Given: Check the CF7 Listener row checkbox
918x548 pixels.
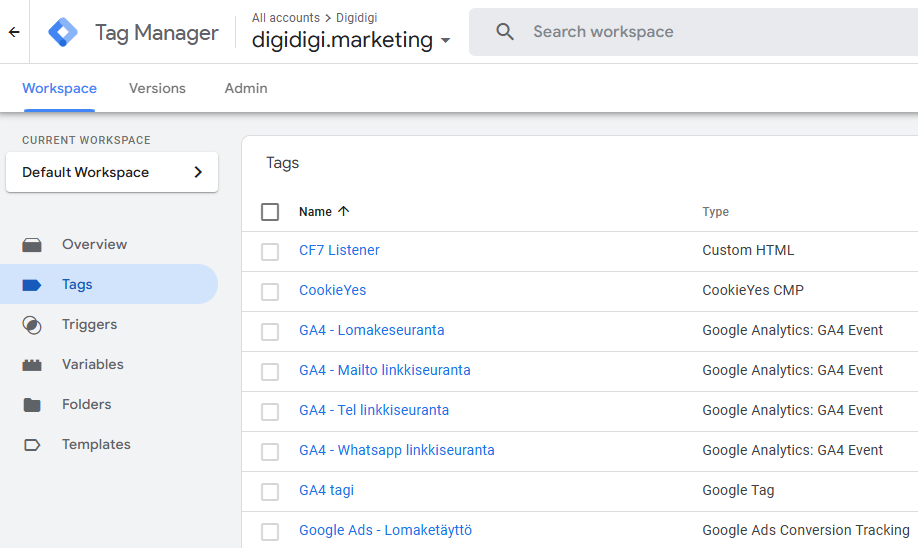Looking at the screenshot, I should pyautogui.click(x=270, y=252).
